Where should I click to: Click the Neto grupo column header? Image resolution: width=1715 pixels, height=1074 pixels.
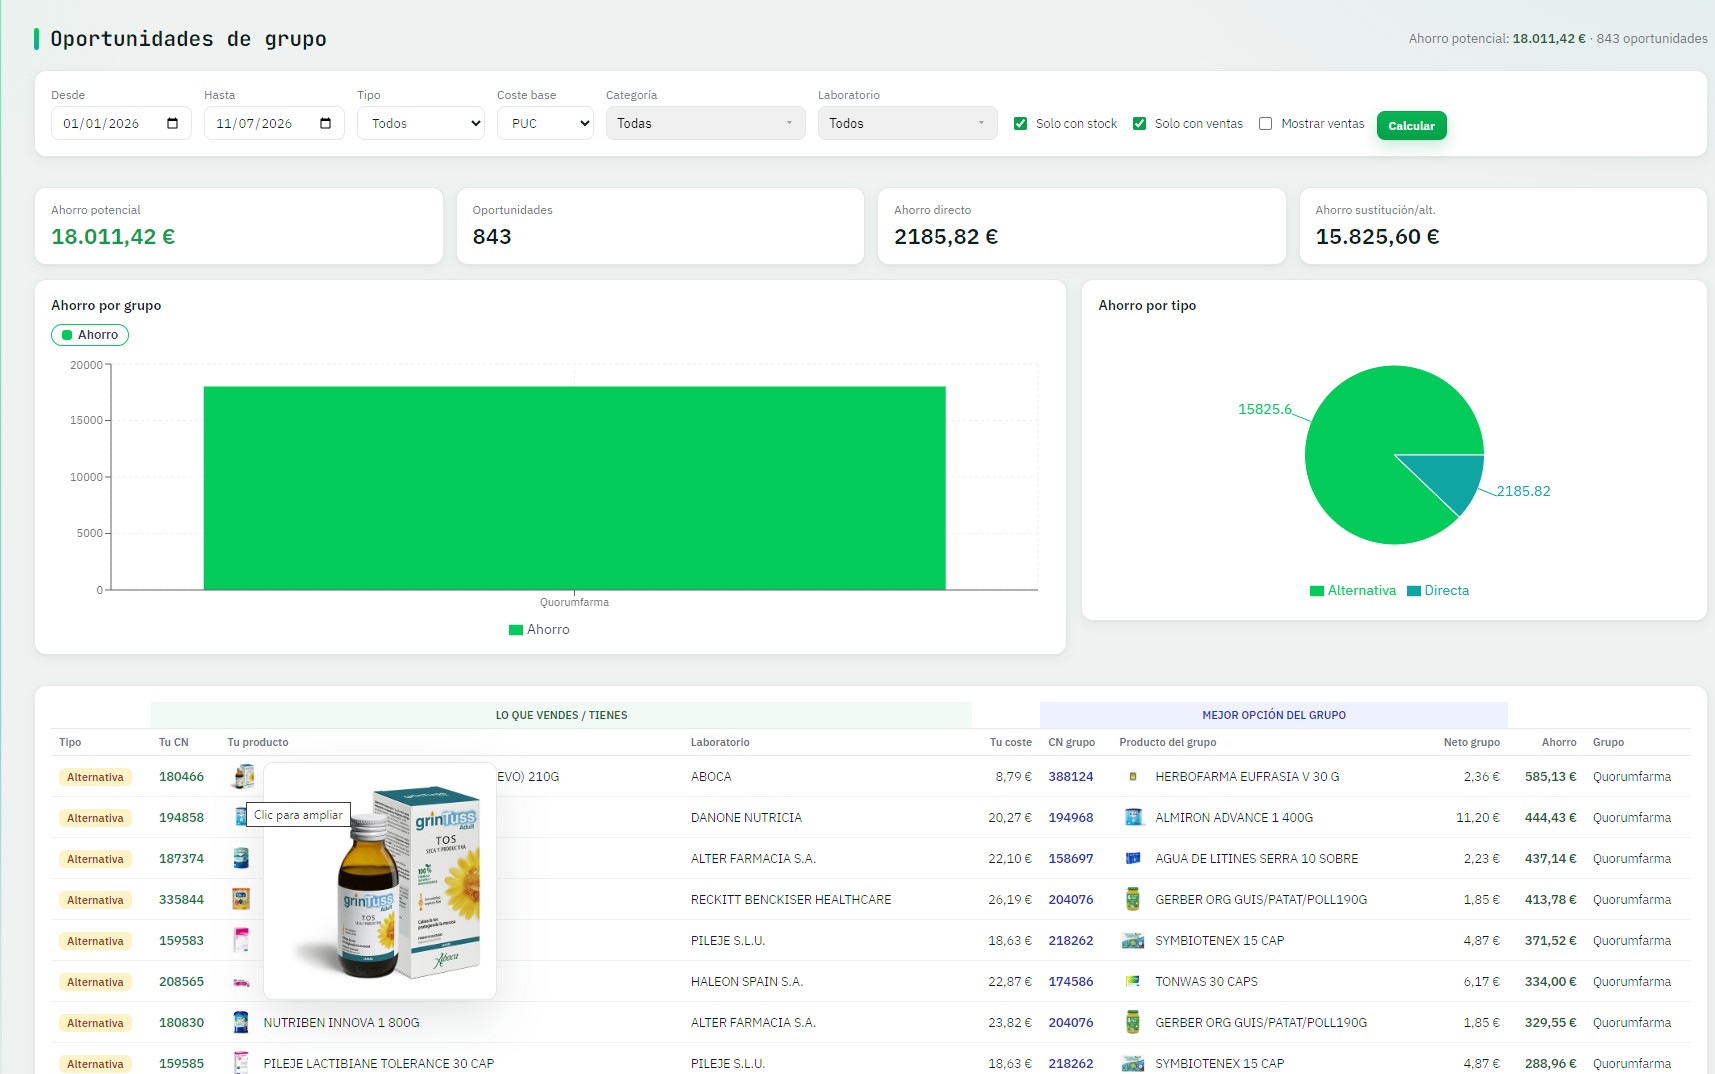tap(1472, 743)
